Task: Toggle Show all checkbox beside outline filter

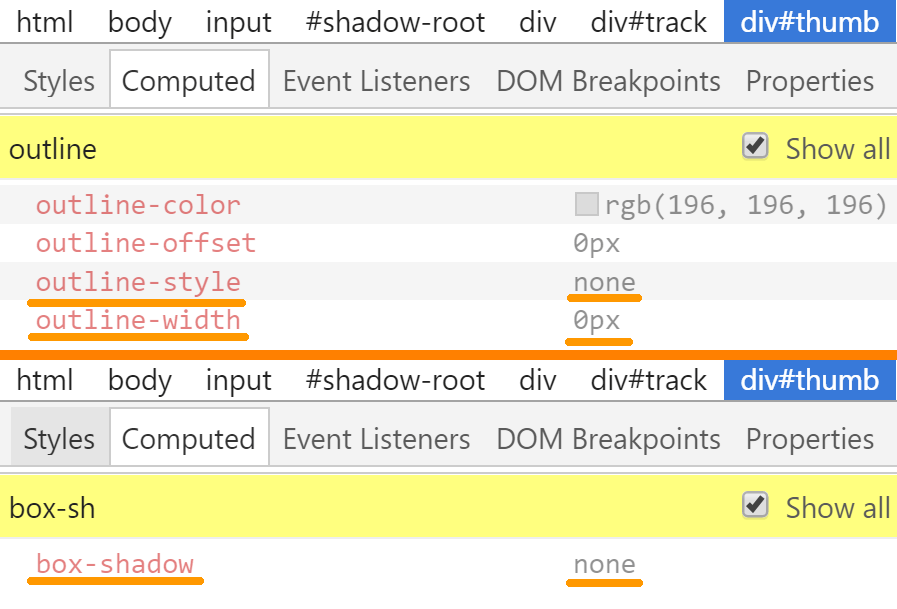Action: point(755,147)
